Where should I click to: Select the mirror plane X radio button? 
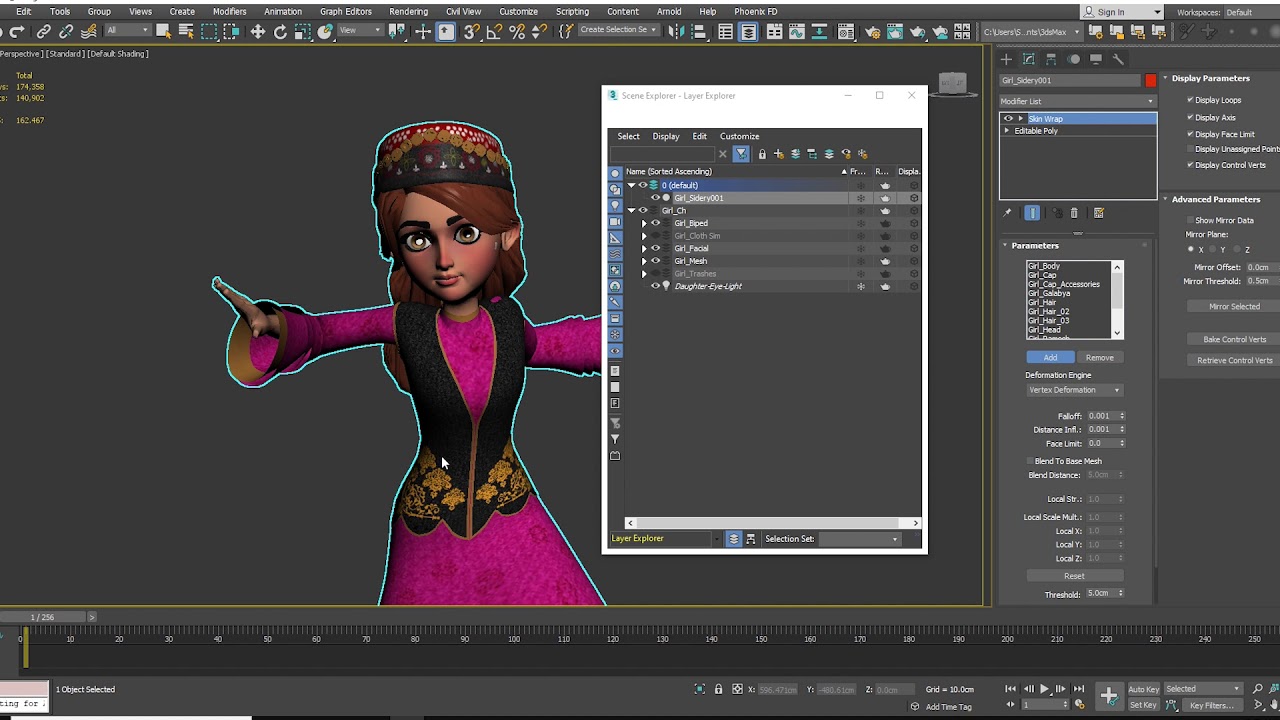1190,249
